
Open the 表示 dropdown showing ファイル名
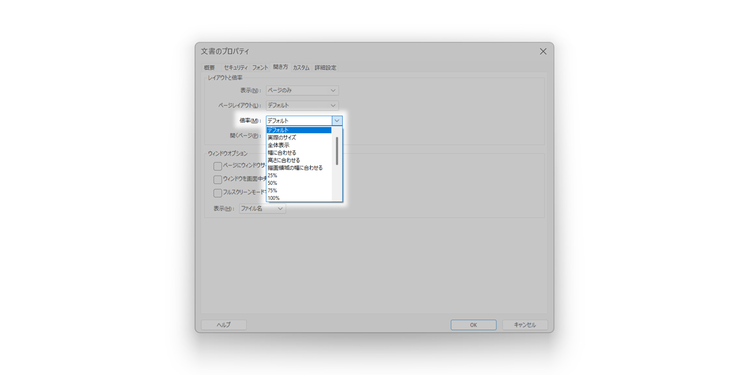click(262, 209)
